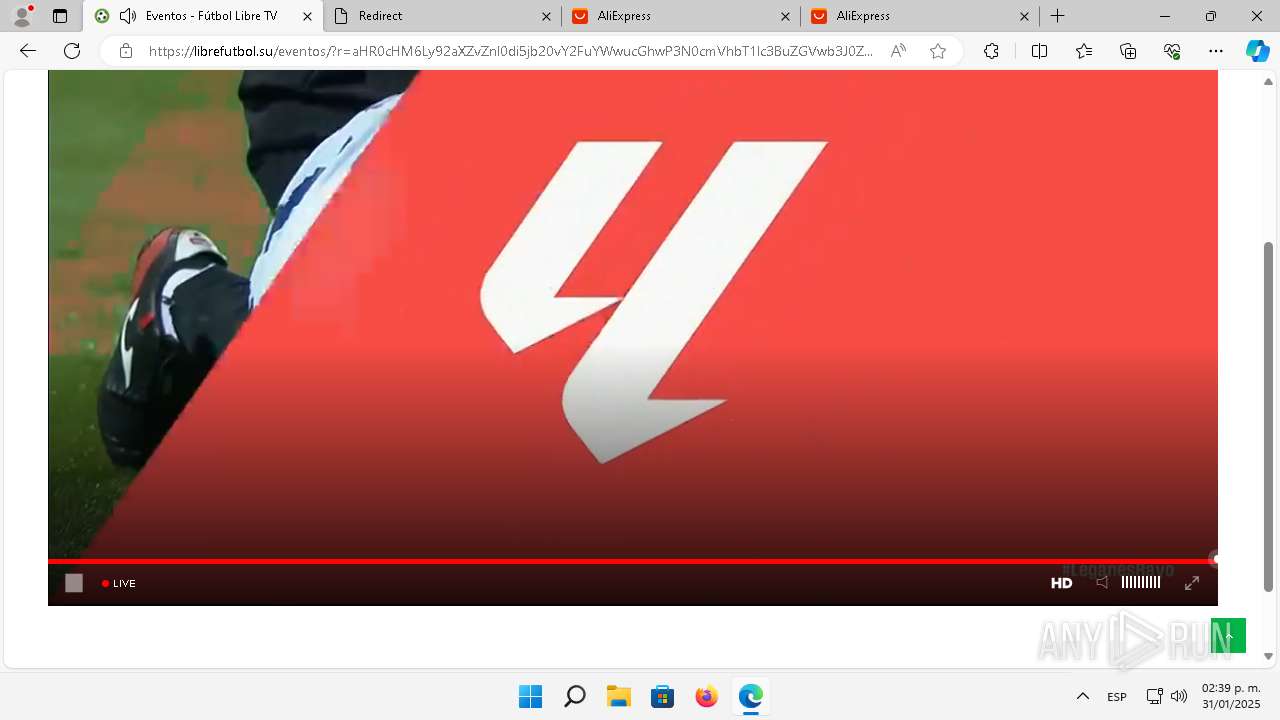View site information lock icon
The width and height of the screenshot is (1280, 720).
tap(125, 51)
